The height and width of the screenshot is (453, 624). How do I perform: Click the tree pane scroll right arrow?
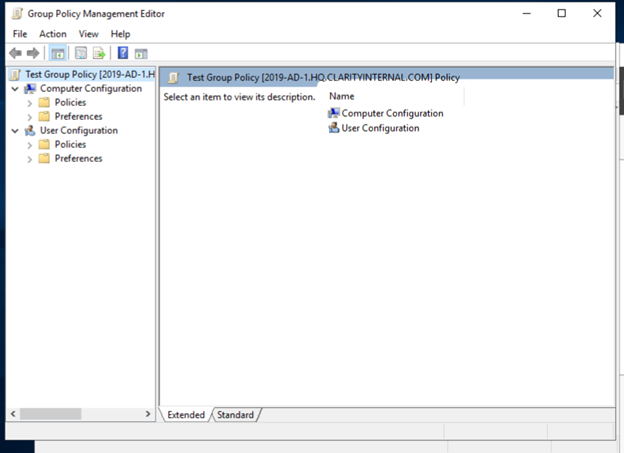point(148,414)
